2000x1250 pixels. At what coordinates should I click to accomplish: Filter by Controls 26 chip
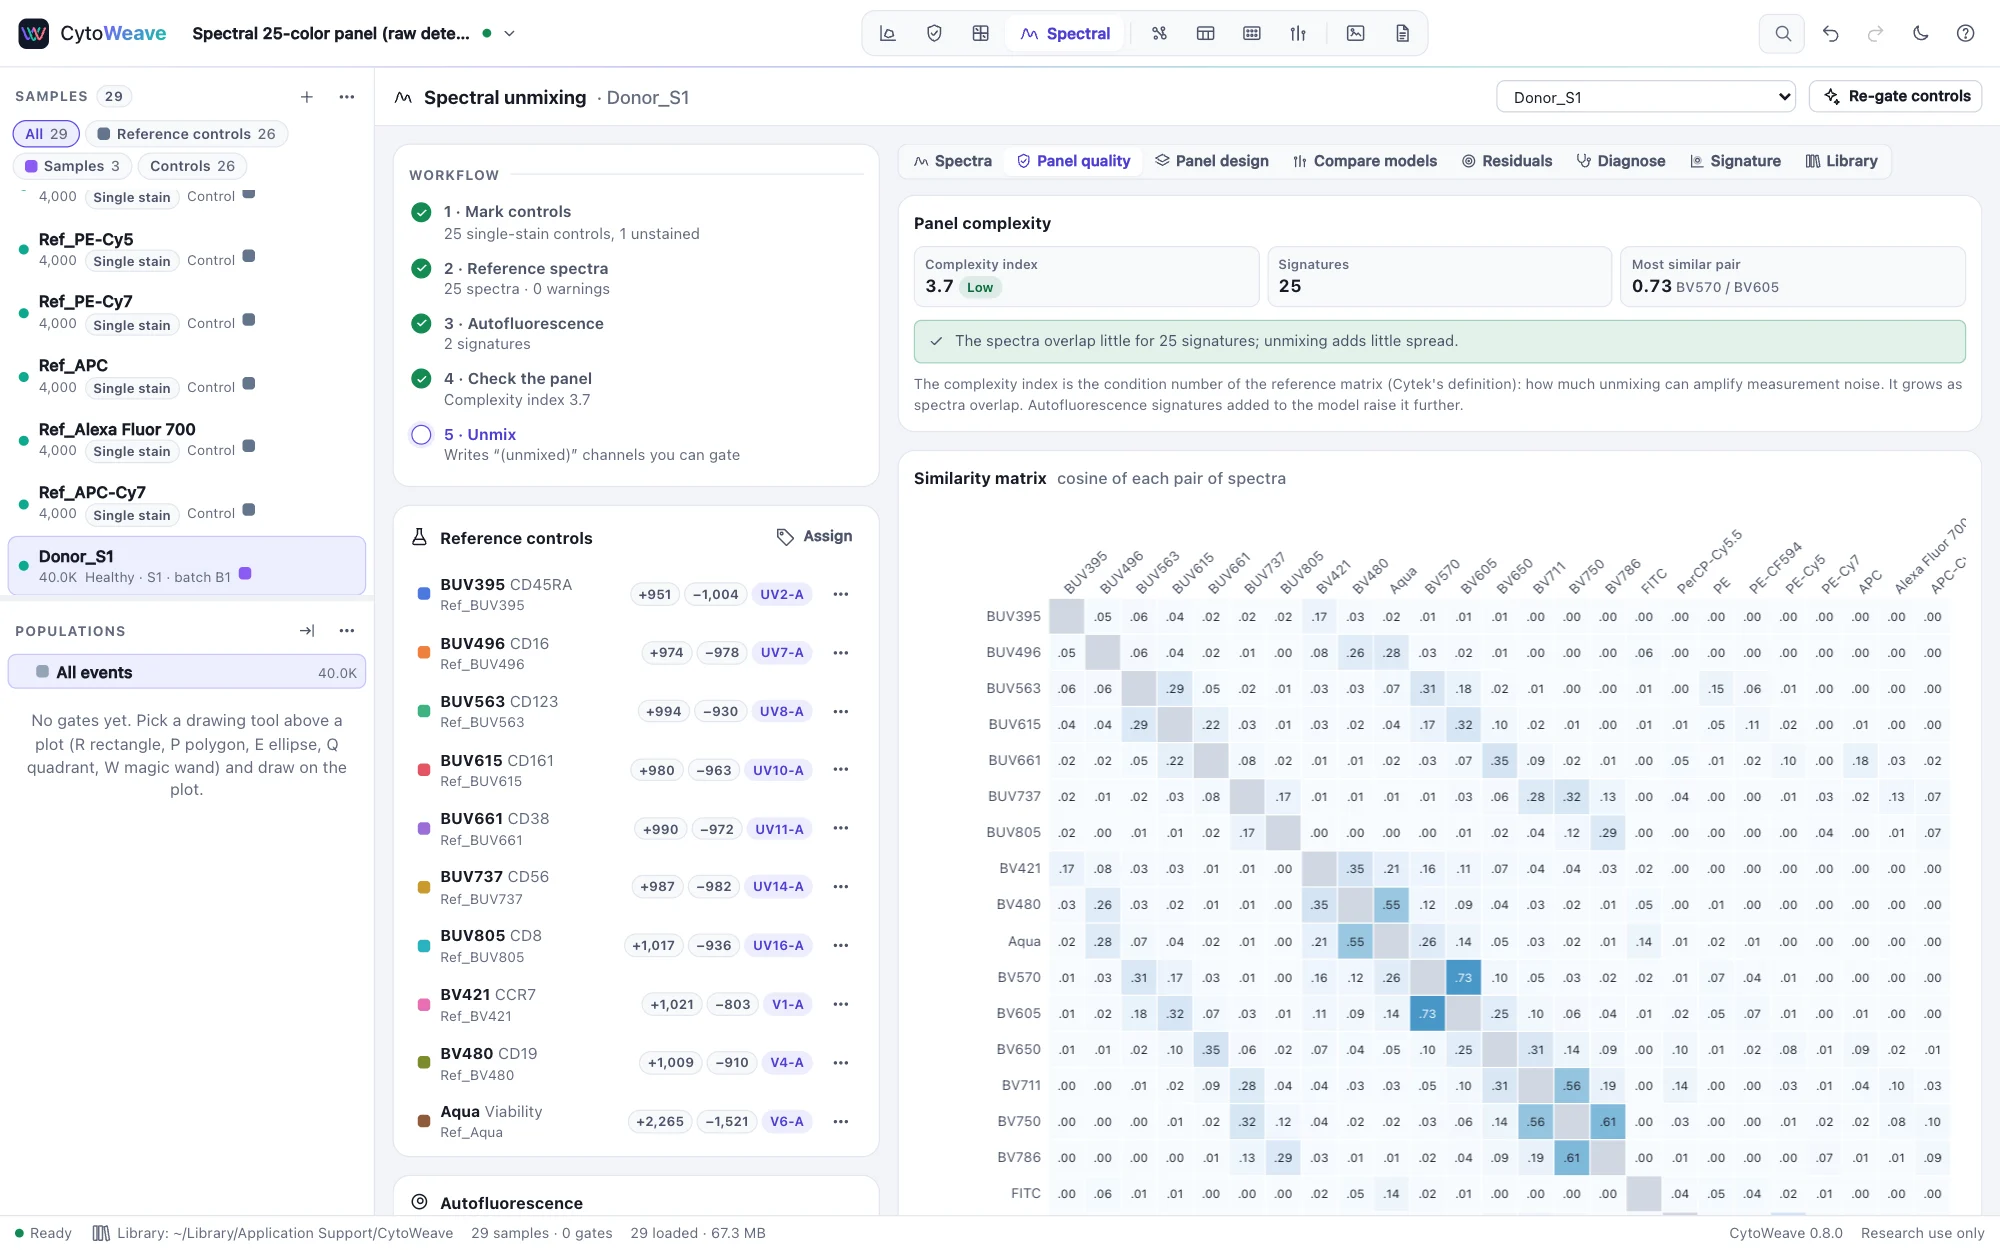pos(193,166)
